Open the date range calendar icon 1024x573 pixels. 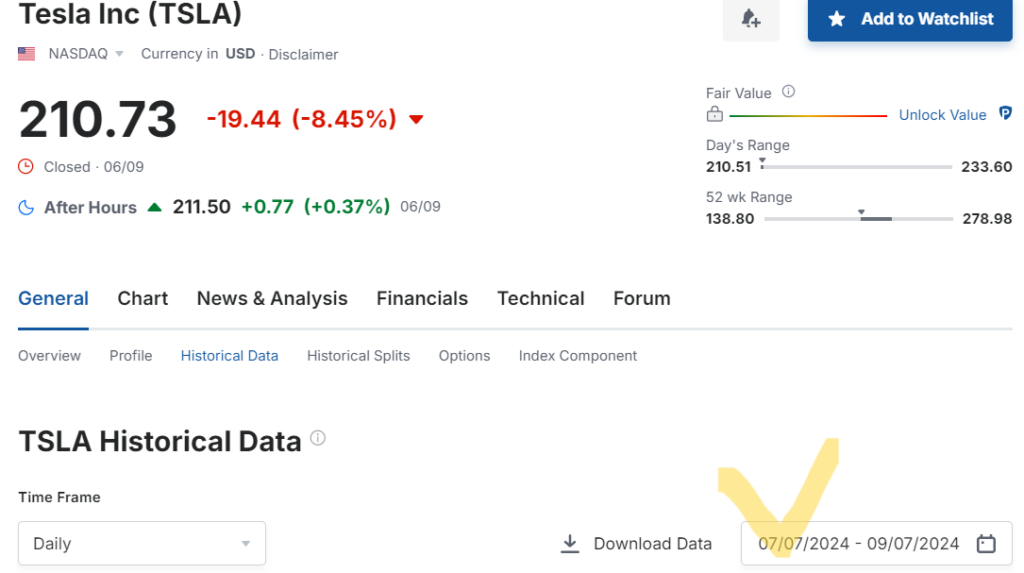tap(986, 543)
